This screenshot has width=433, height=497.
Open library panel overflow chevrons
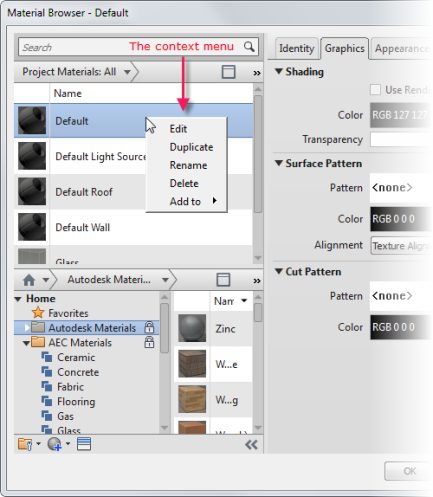pos(256,281)
